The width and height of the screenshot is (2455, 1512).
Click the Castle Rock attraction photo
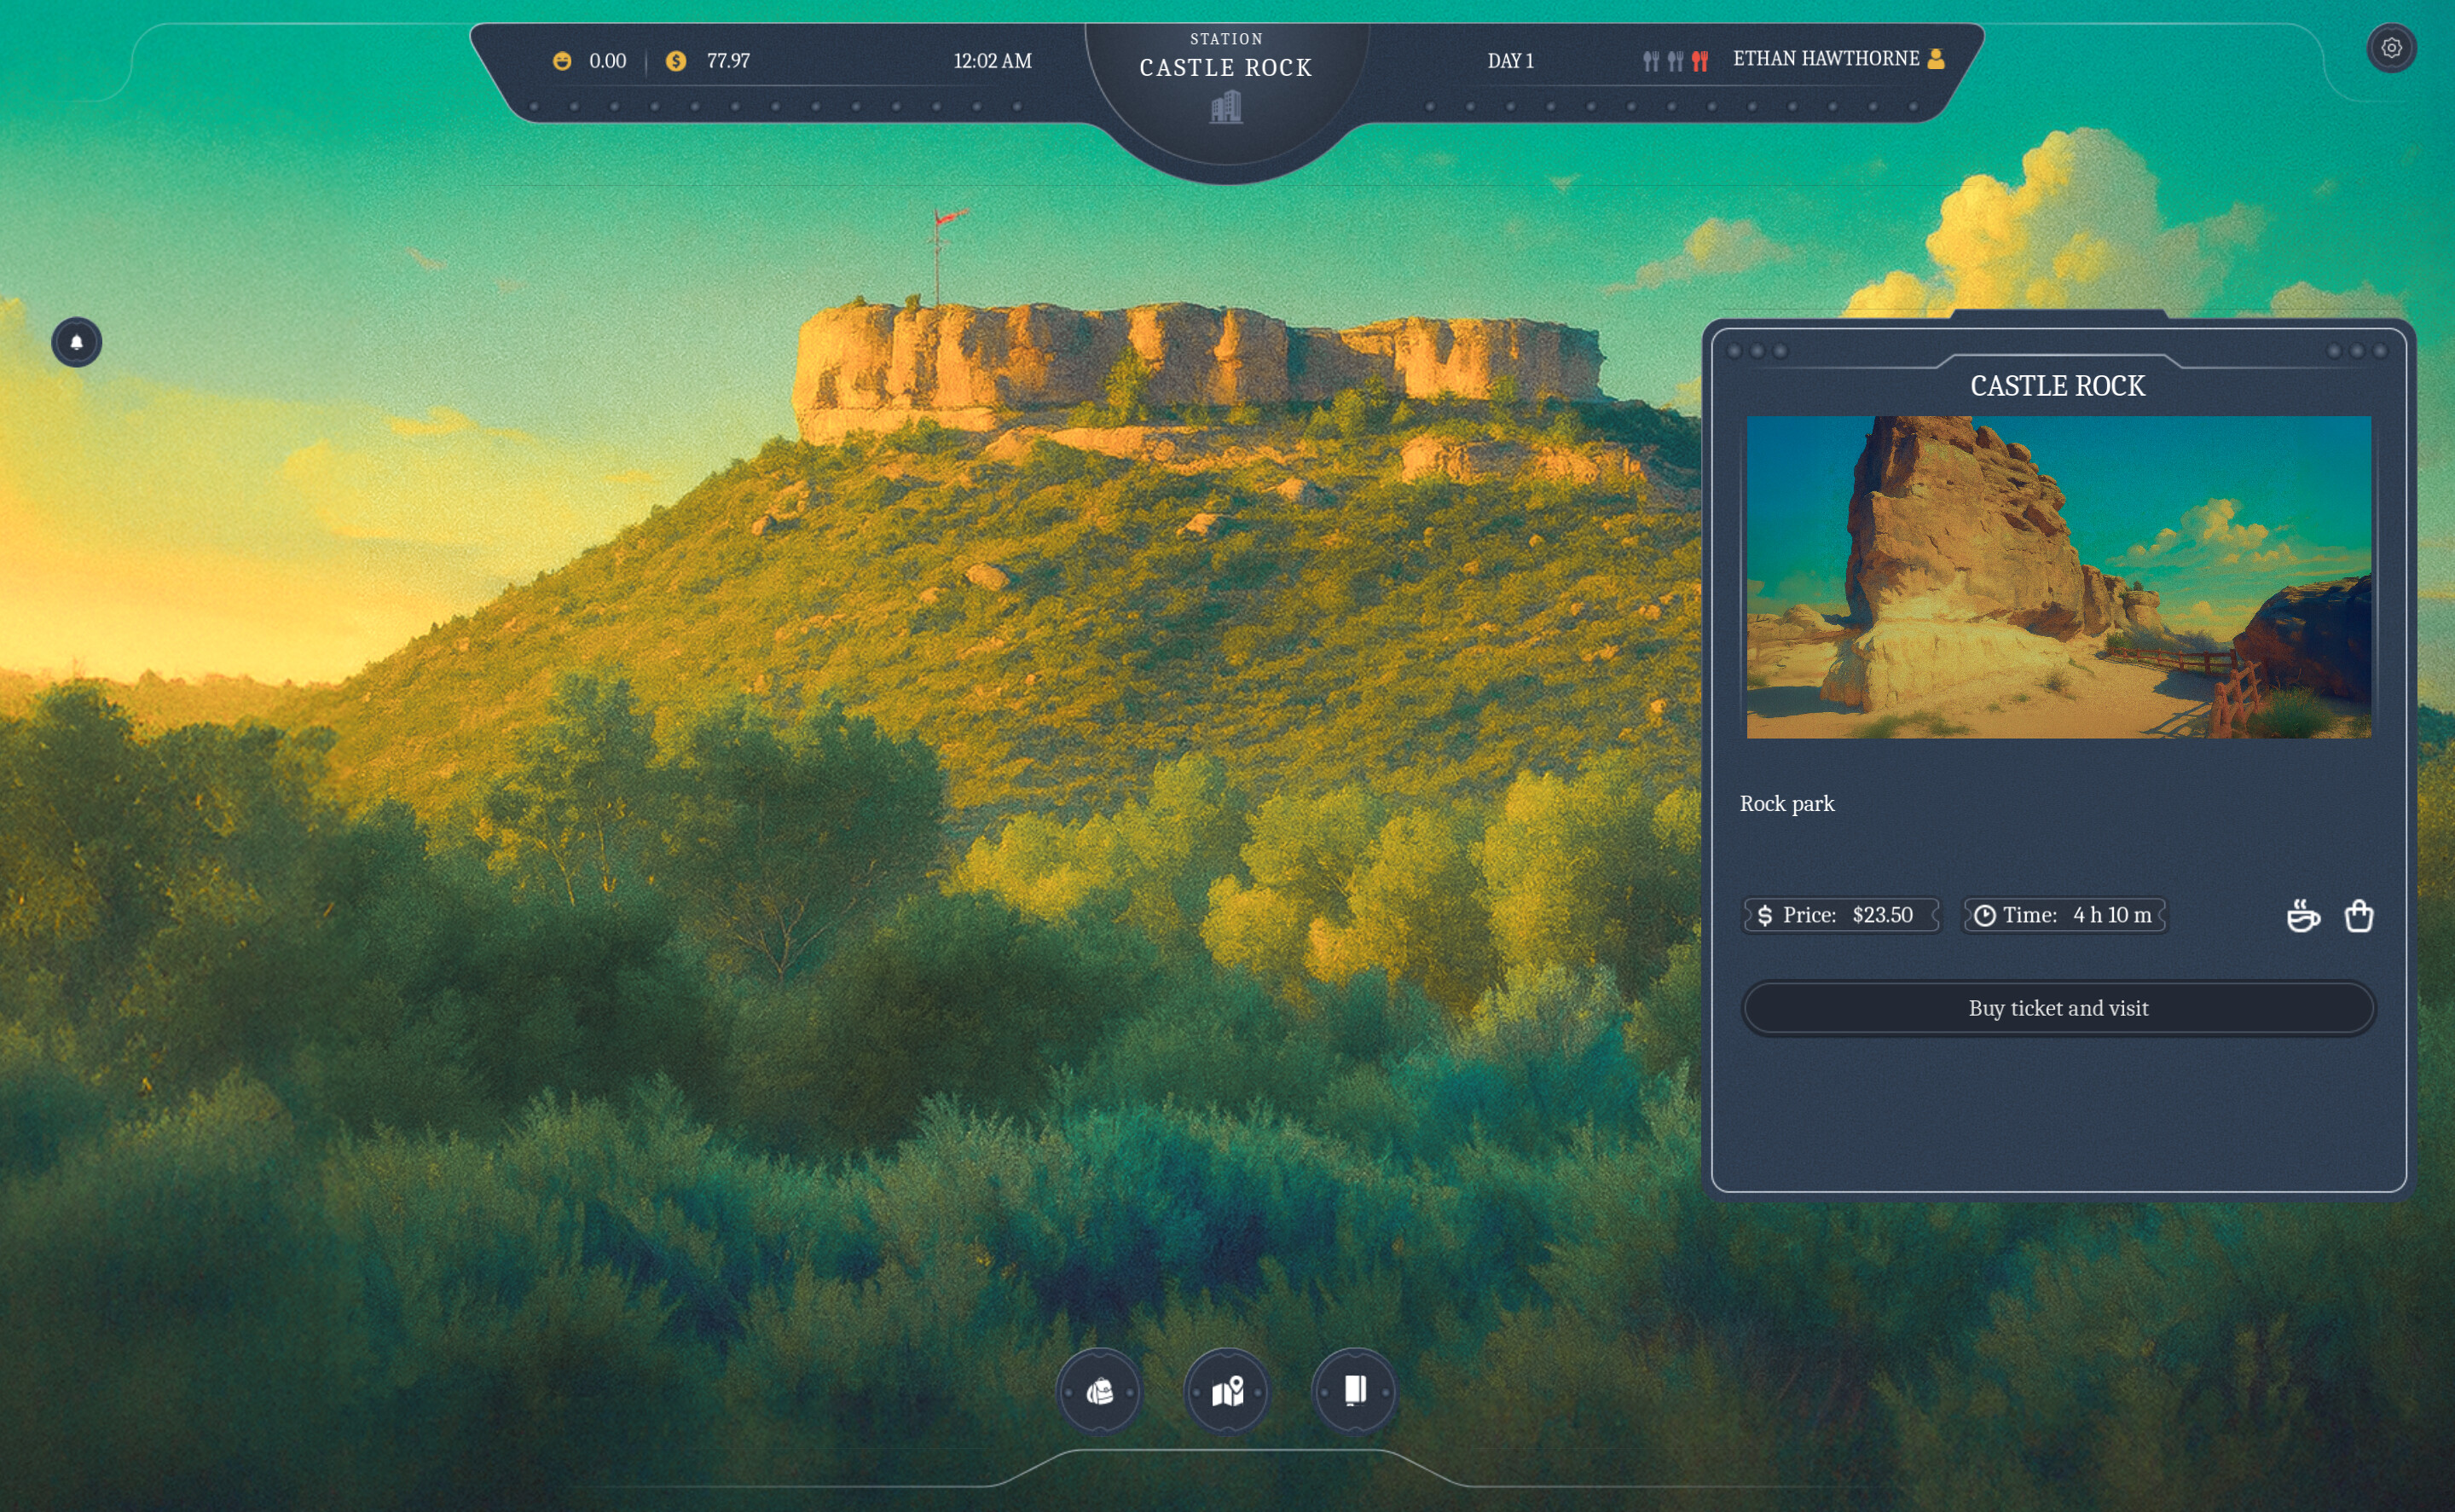point(2057,580)
